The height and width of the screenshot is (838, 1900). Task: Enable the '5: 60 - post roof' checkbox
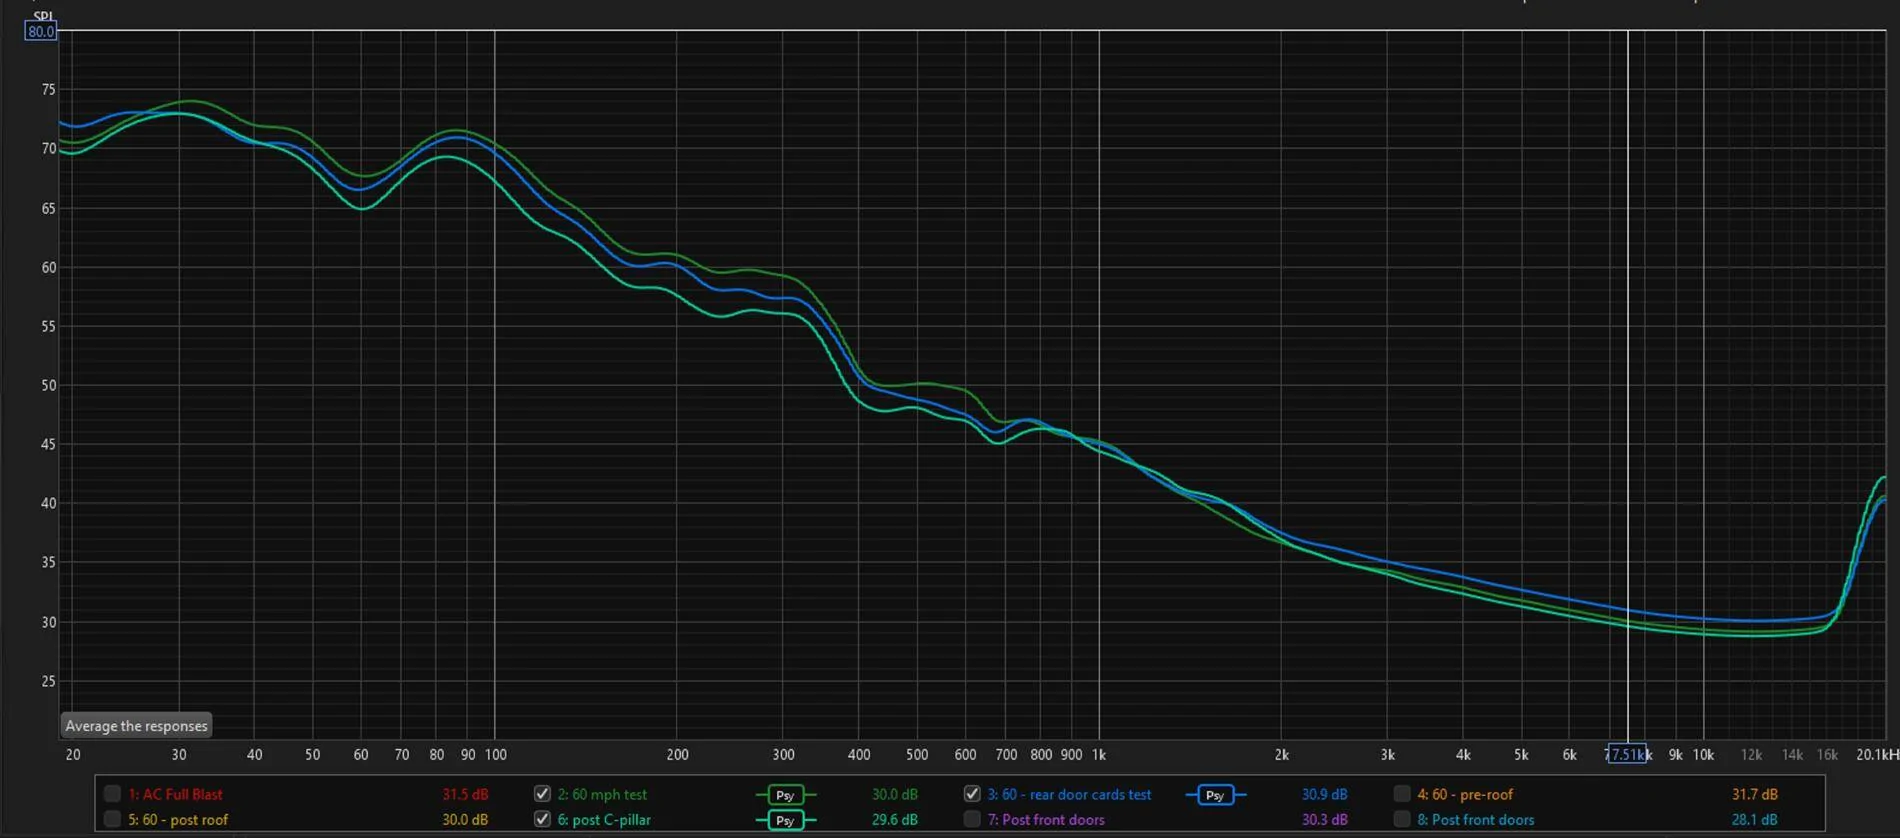pos(112,819)
